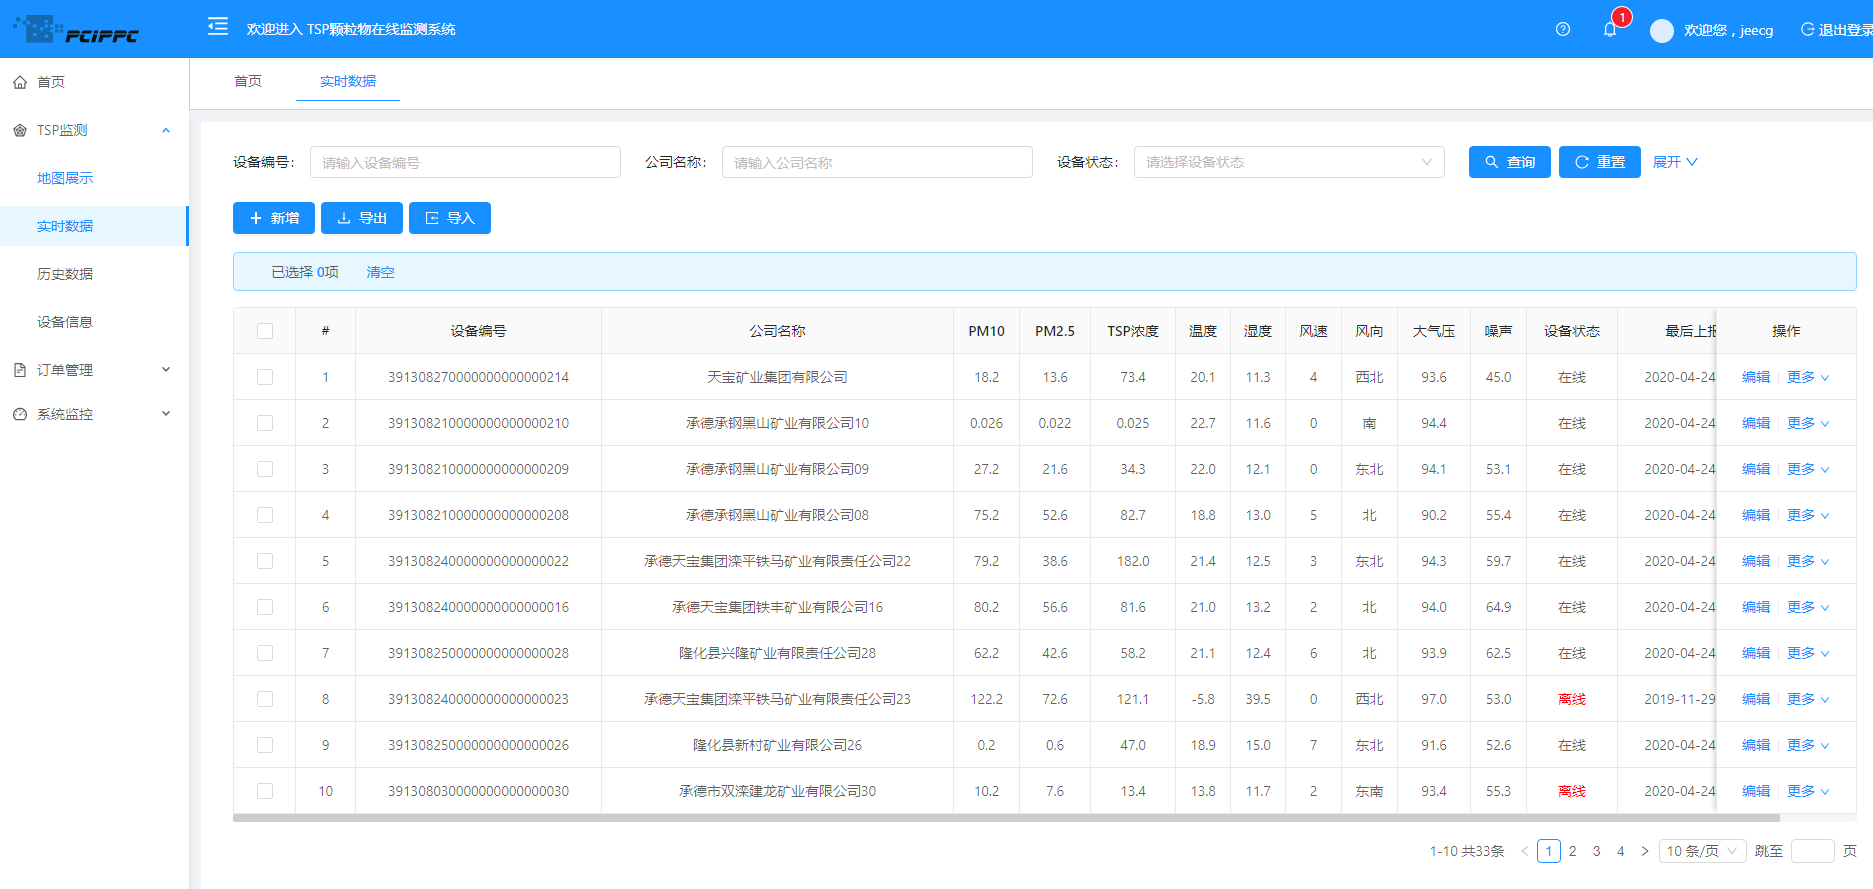Click the TSP浓度 column header

pyautogui.click(x=1133, y=331)
